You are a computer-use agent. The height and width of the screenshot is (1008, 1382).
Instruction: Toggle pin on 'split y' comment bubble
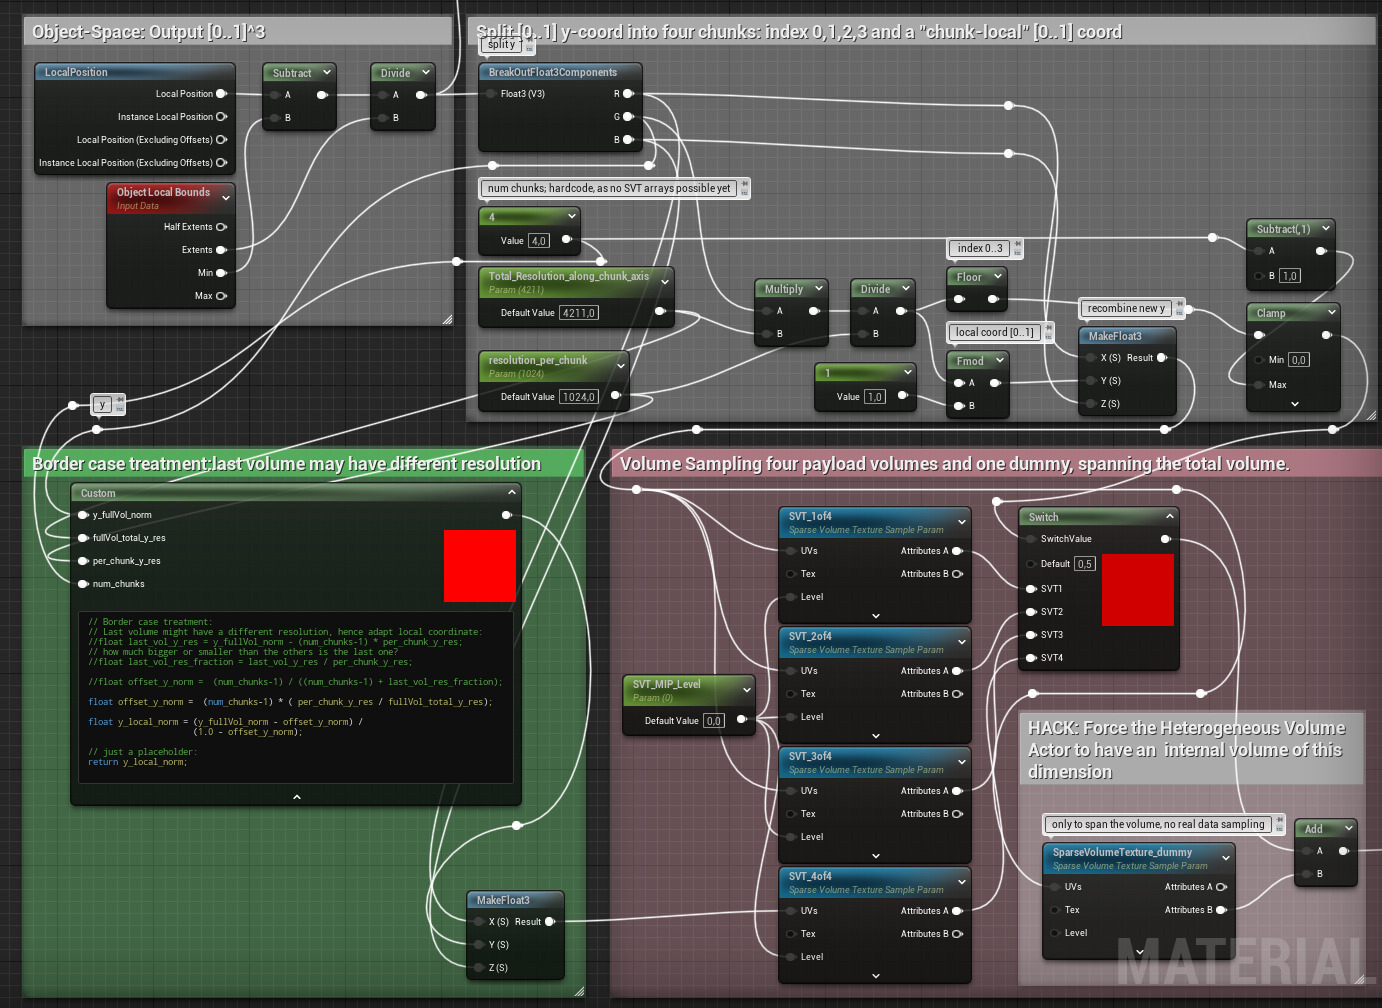[529, 41]
